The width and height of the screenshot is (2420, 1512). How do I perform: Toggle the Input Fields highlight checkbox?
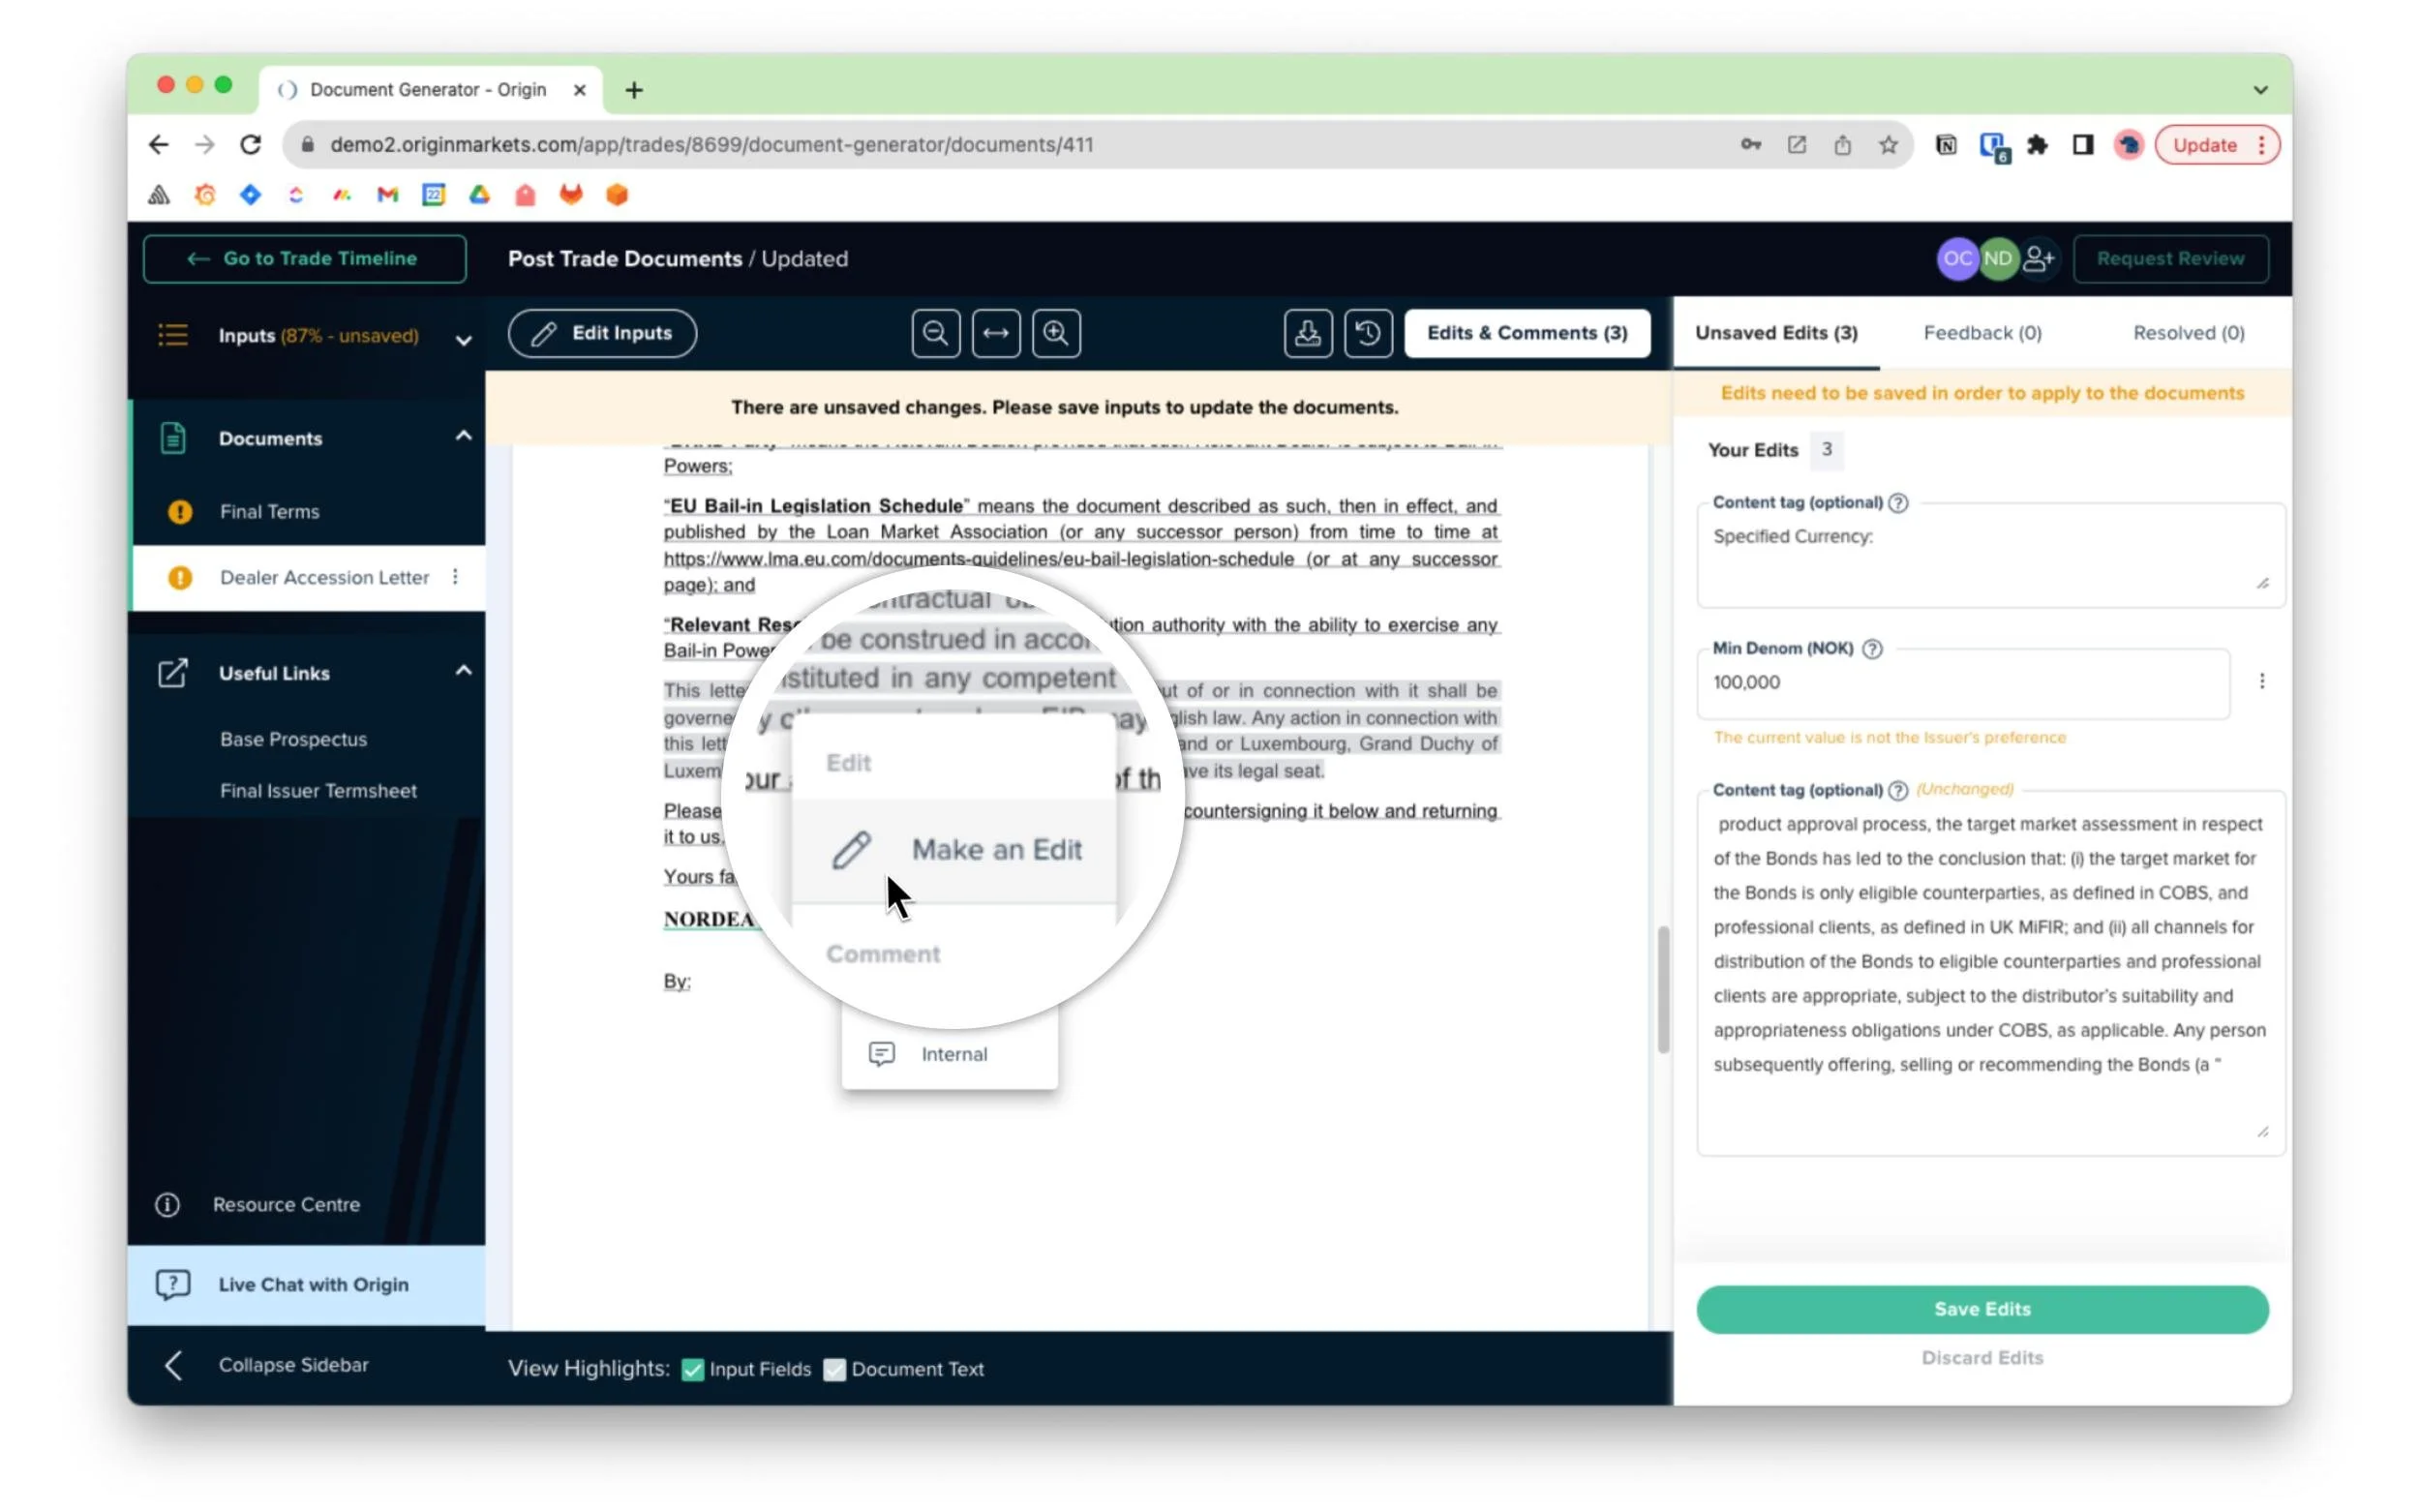point(692,1369)
